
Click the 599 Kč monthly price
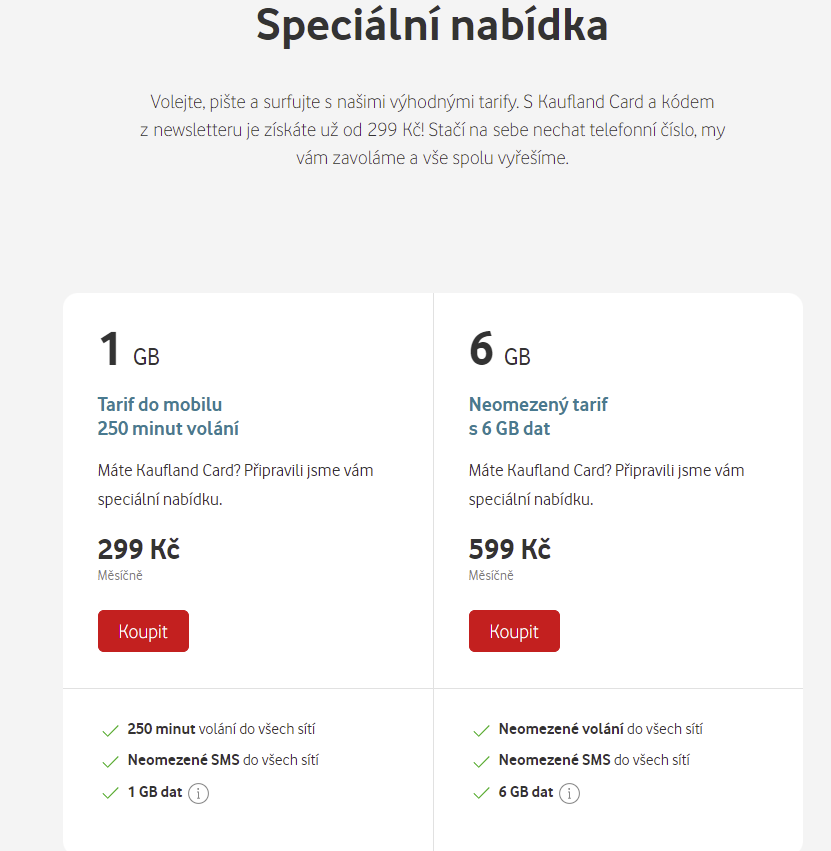click(510, 549)
